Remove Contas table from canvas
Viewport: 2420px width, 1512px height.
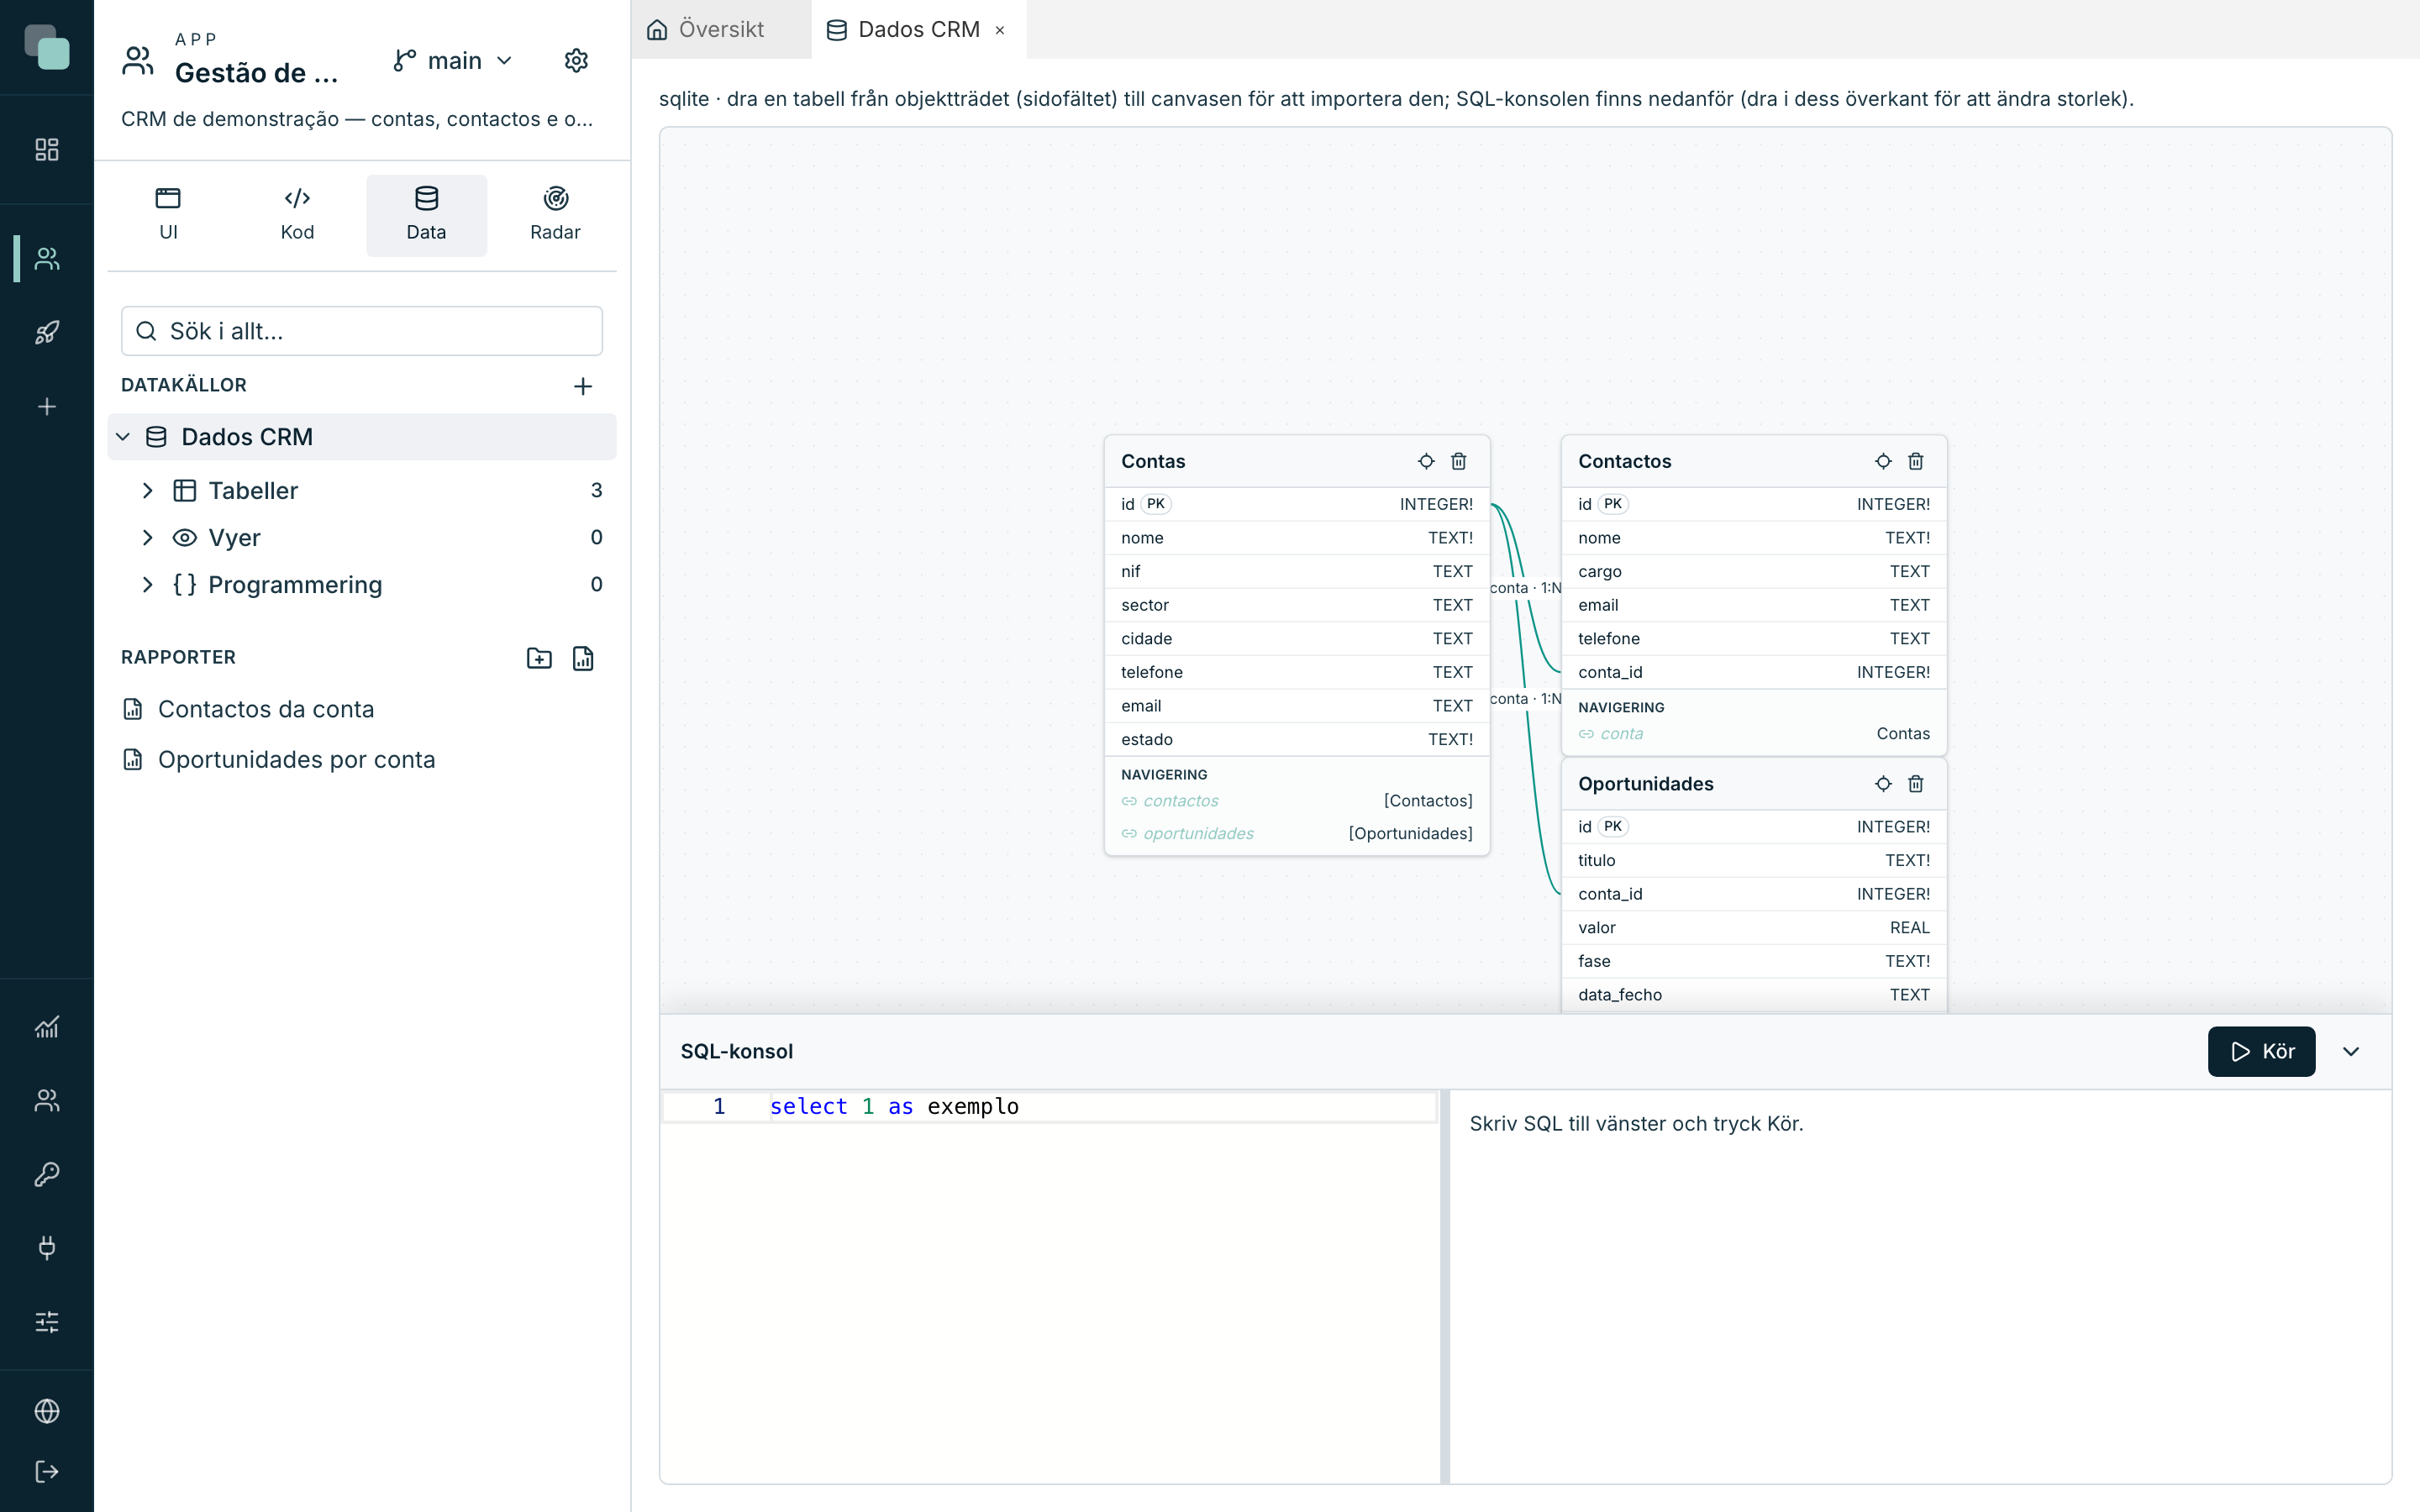[x=1459, y=461]
